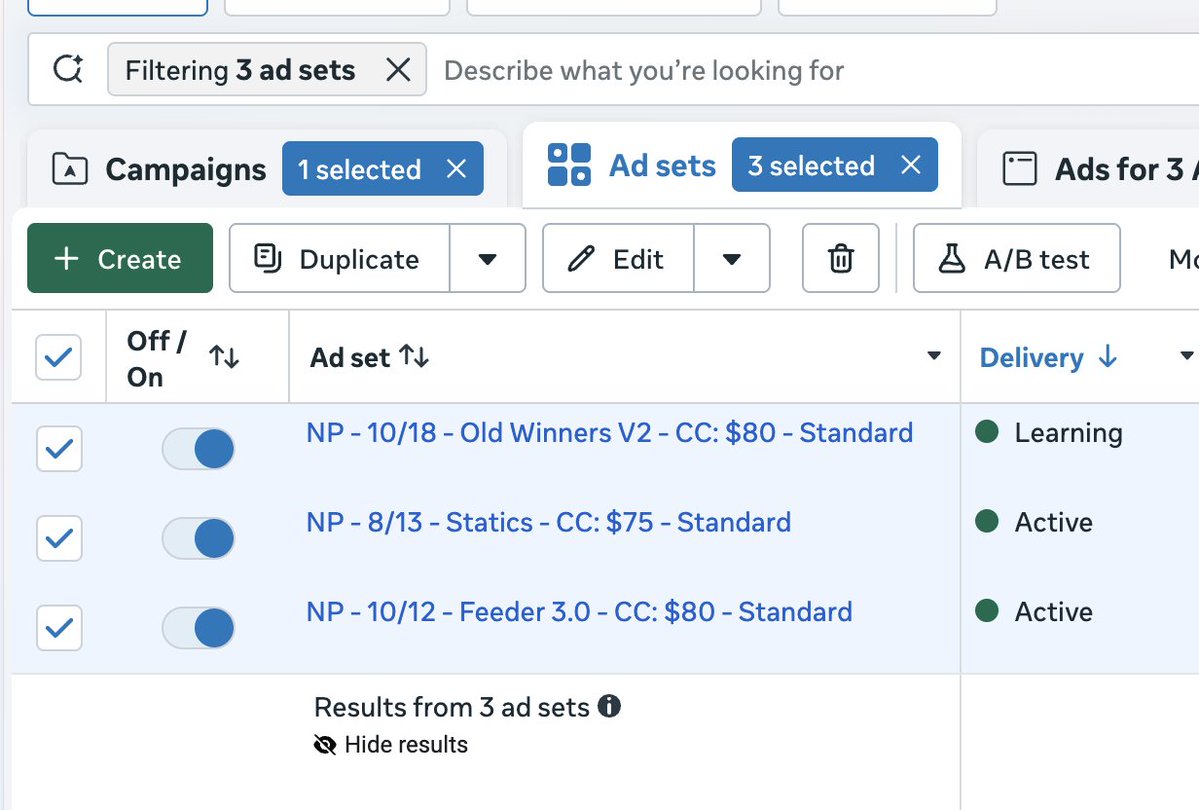
Task: Click Hide results
Action: pos(391,744)
